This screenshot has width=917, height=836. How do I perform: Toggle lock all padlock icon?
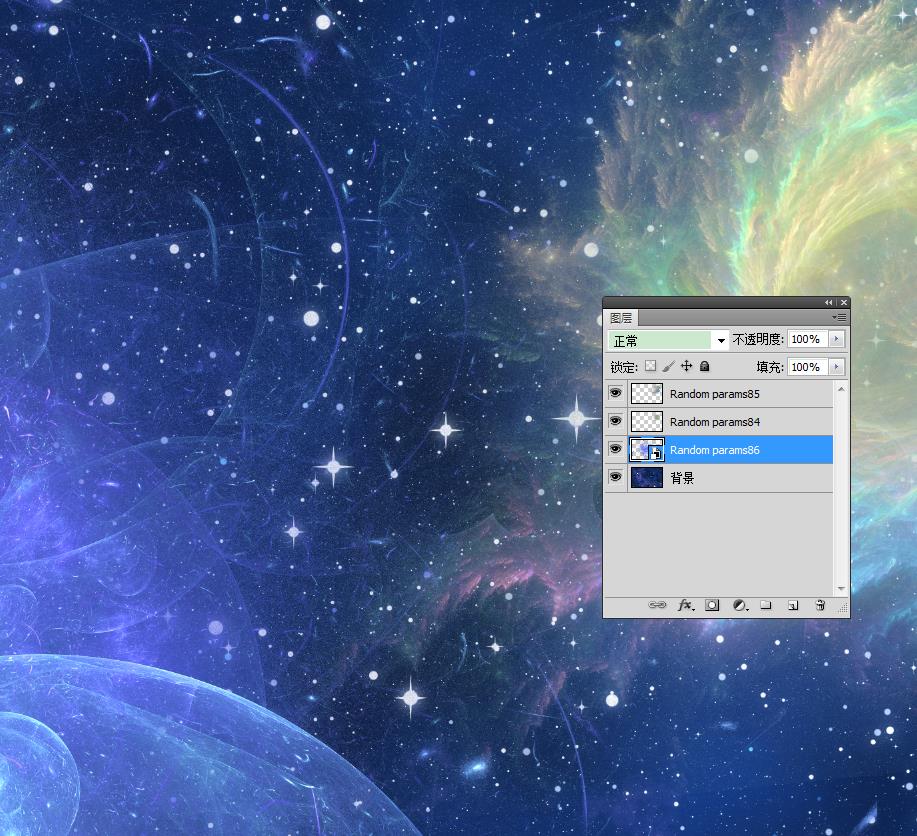(705, 366)
